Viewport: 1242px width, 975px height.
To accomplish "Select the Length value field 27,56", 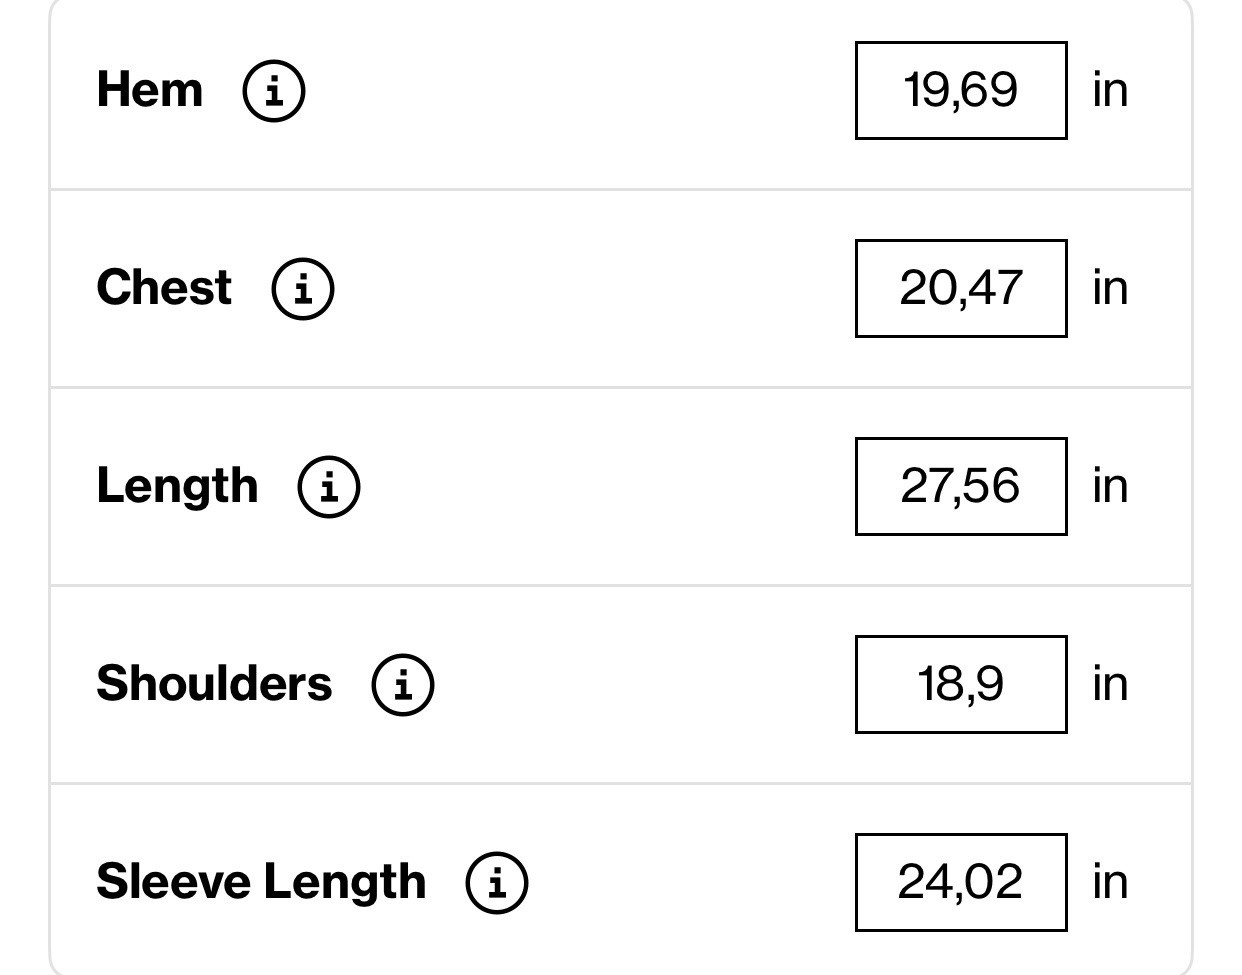I will point(961,486).
